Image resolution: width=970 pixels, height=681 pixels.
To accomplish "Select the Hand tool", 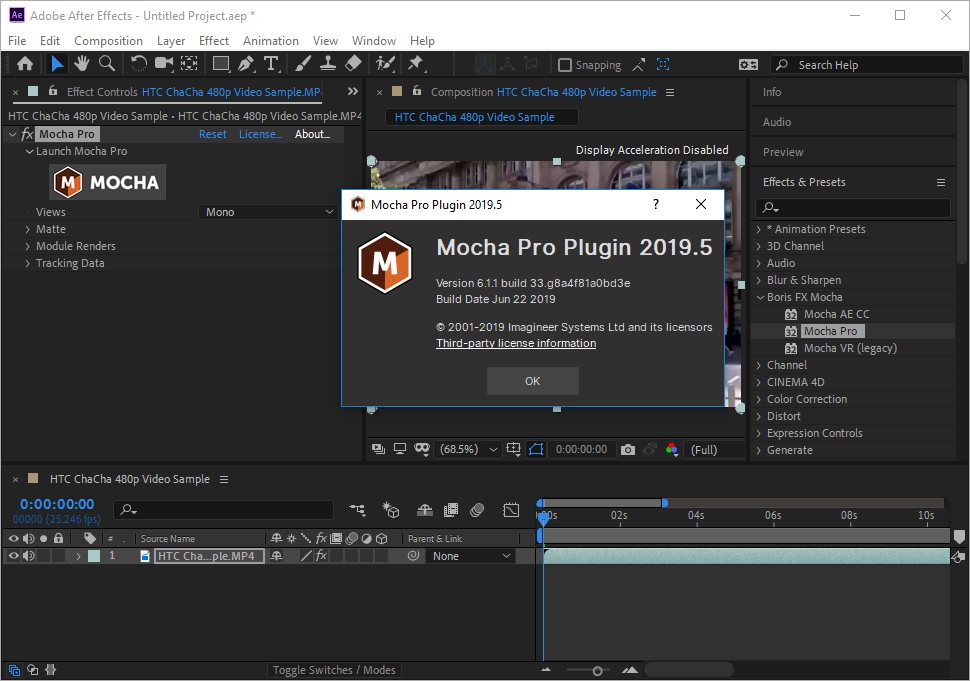I will (82, 64).
